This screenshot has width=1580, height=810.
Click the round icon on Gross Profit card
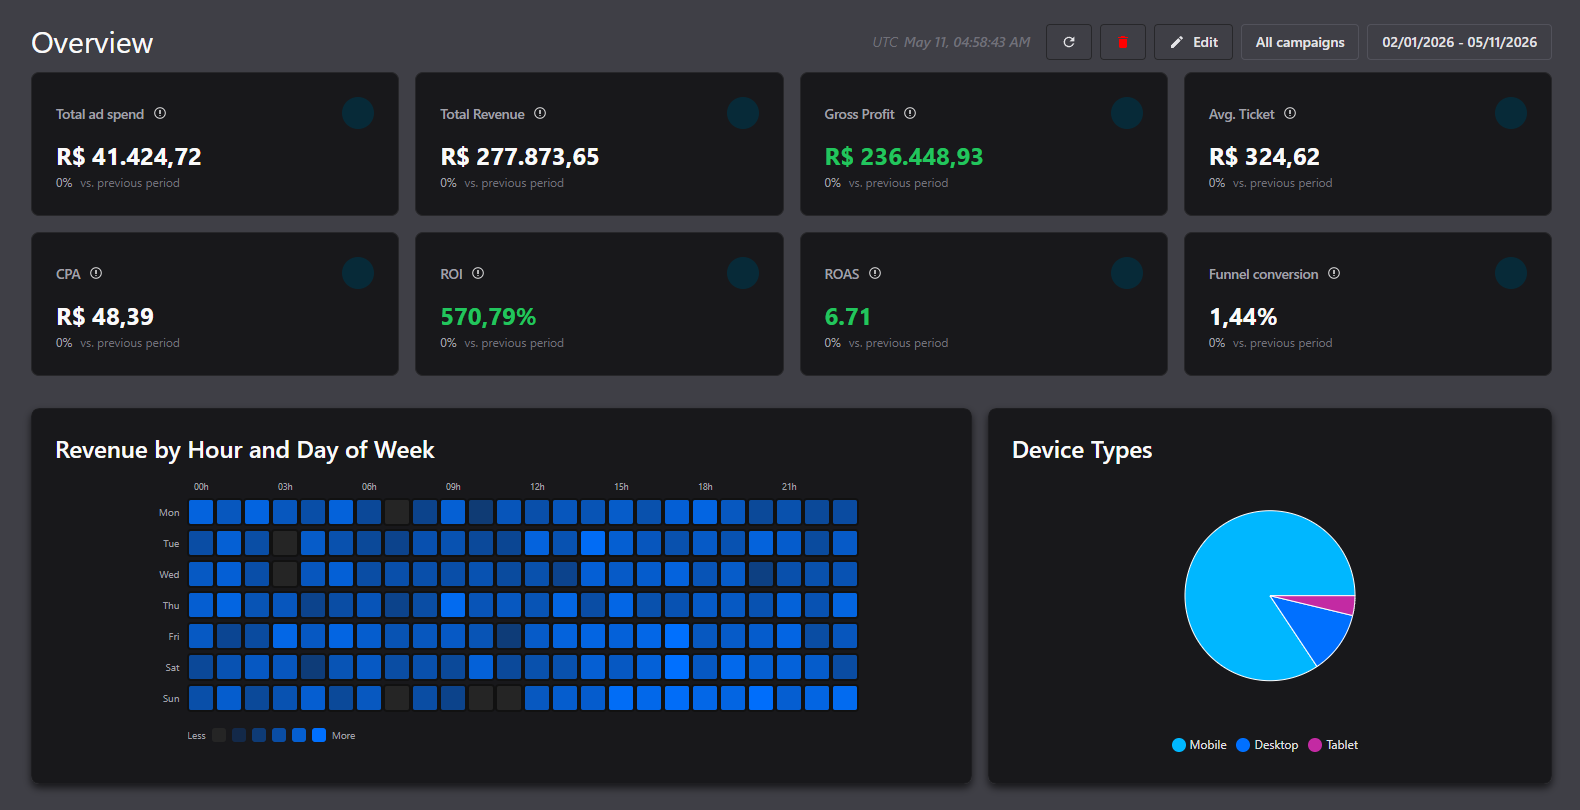point(1127,113)
